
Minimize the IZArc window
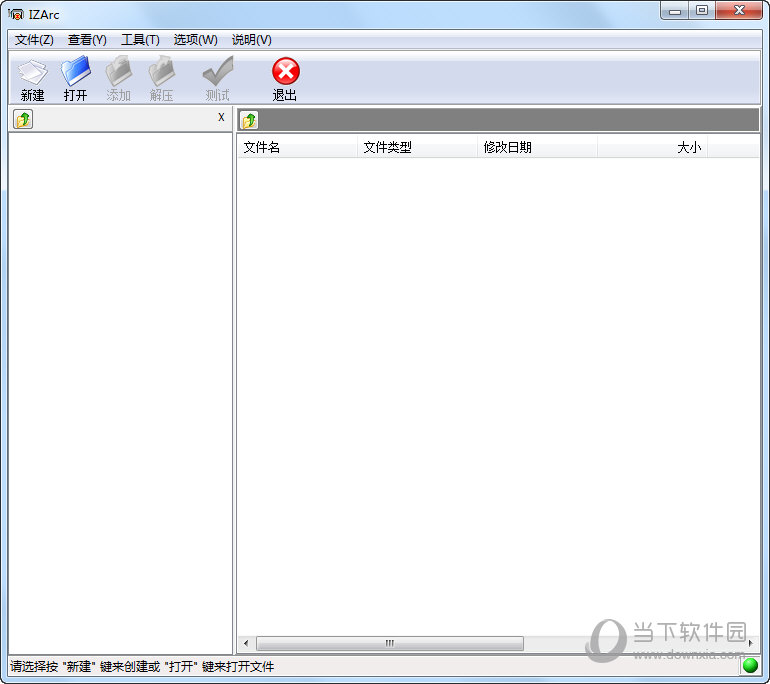click(675, 11)
